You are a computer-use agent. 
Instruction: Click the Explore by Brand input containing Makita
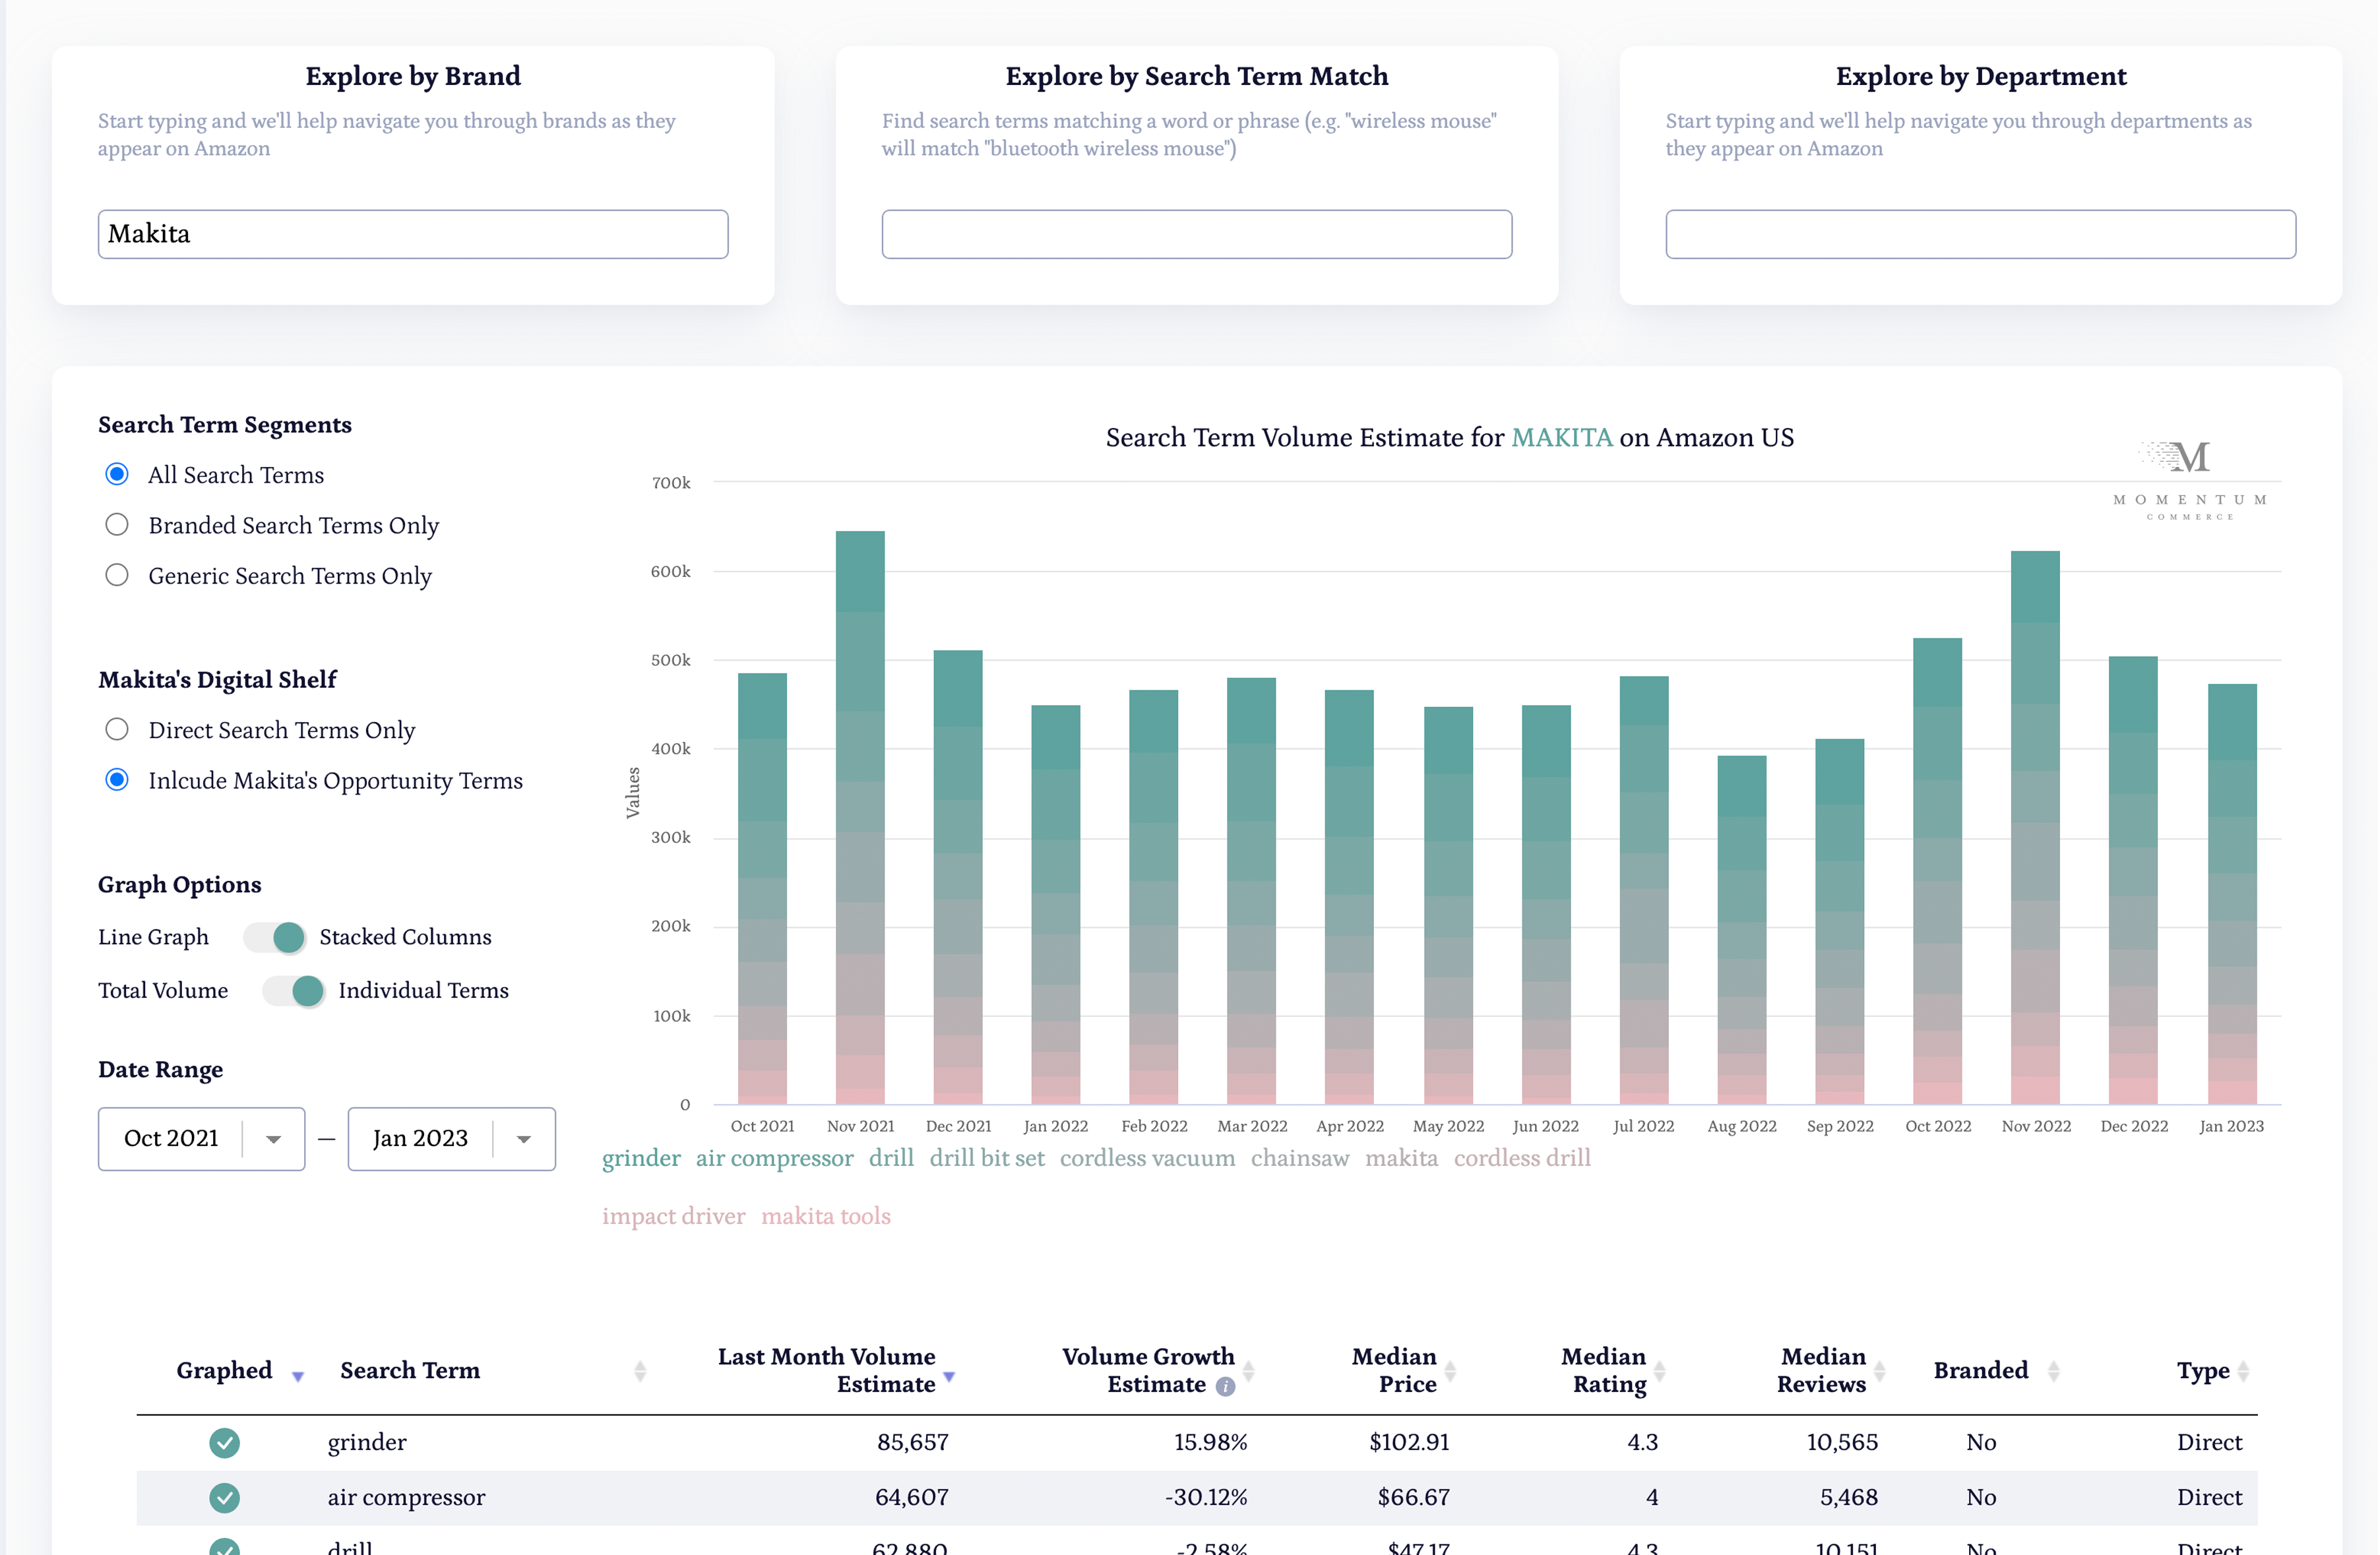click(x=413, y=234)
